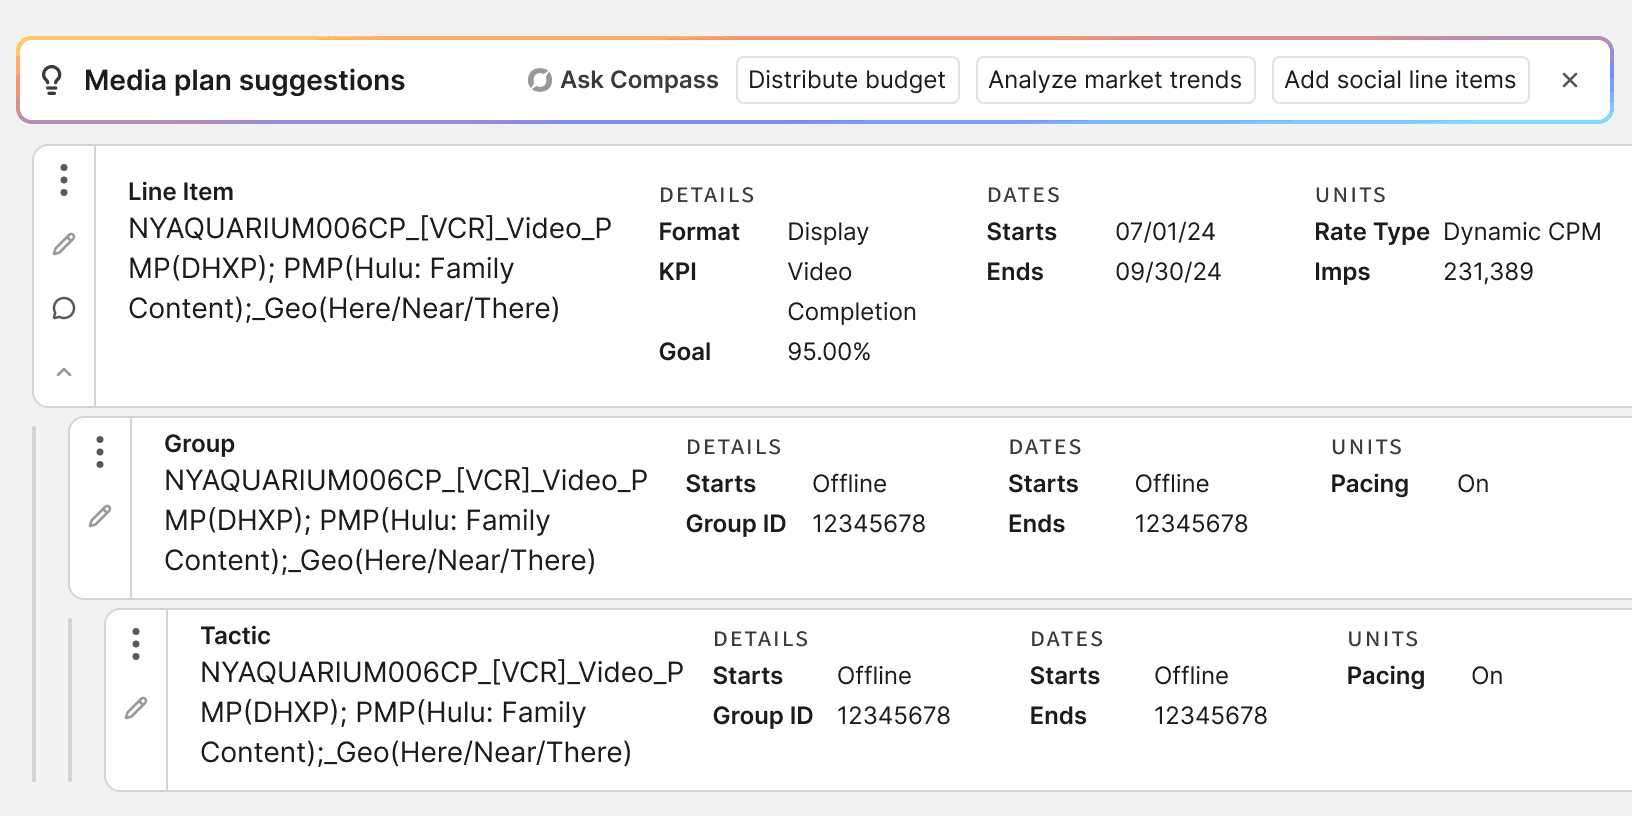Open the Group row three-dot menu
1632x816 pixels.
coord(100,452)
